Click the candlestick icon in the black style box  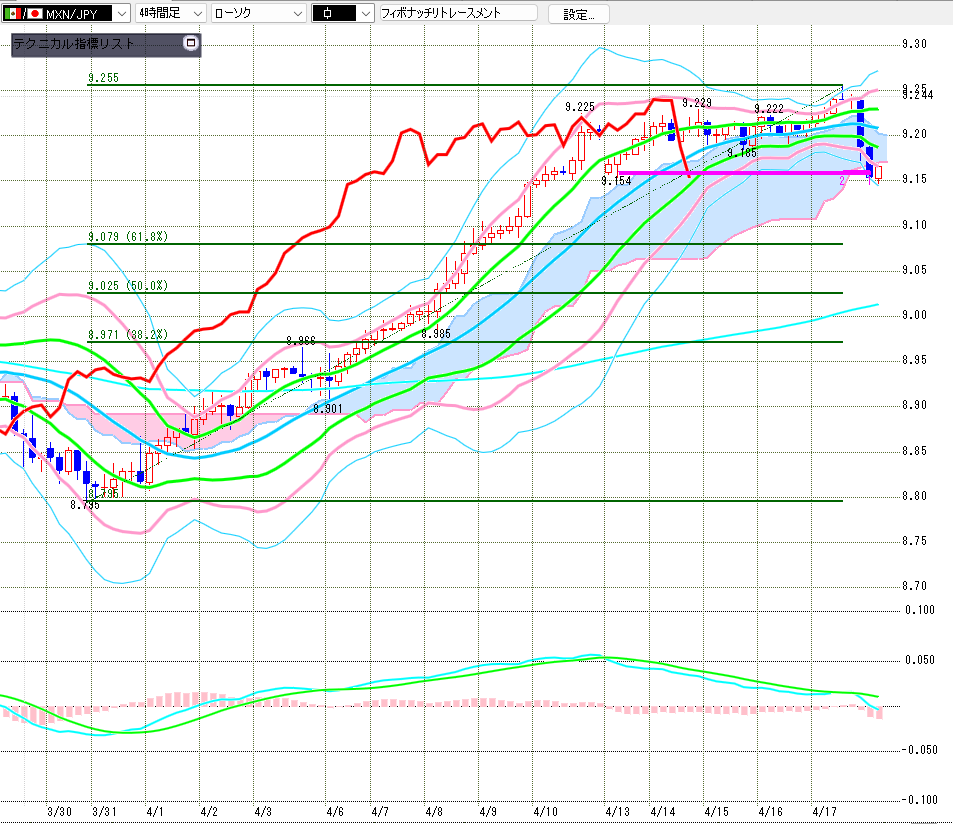coord(332,13)
